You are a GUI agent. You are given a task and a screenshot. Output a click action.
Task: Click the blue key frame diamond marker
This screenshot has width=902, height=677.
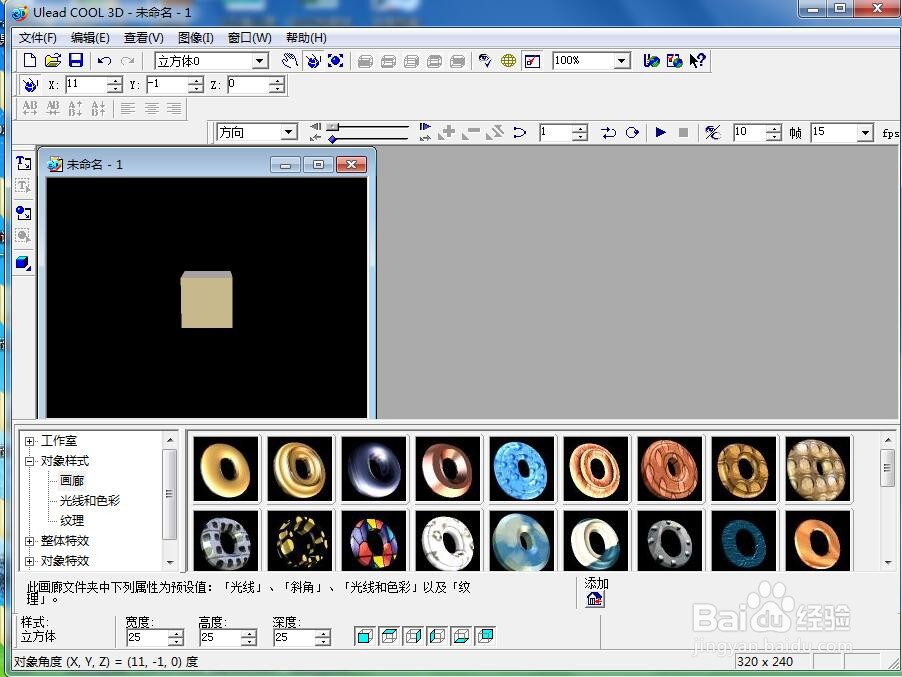pos(332,139)
